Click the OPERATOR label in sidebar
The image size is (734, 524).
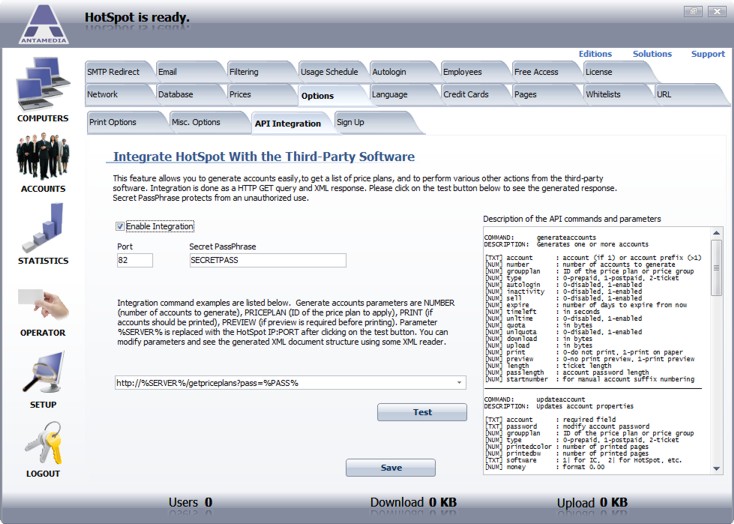[43, 333]
